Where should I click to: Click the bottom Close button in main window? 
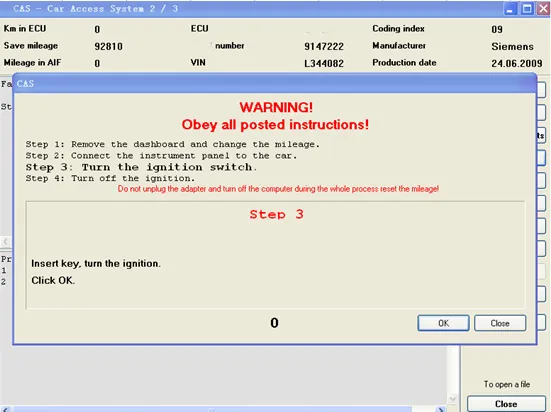[506, 404]
